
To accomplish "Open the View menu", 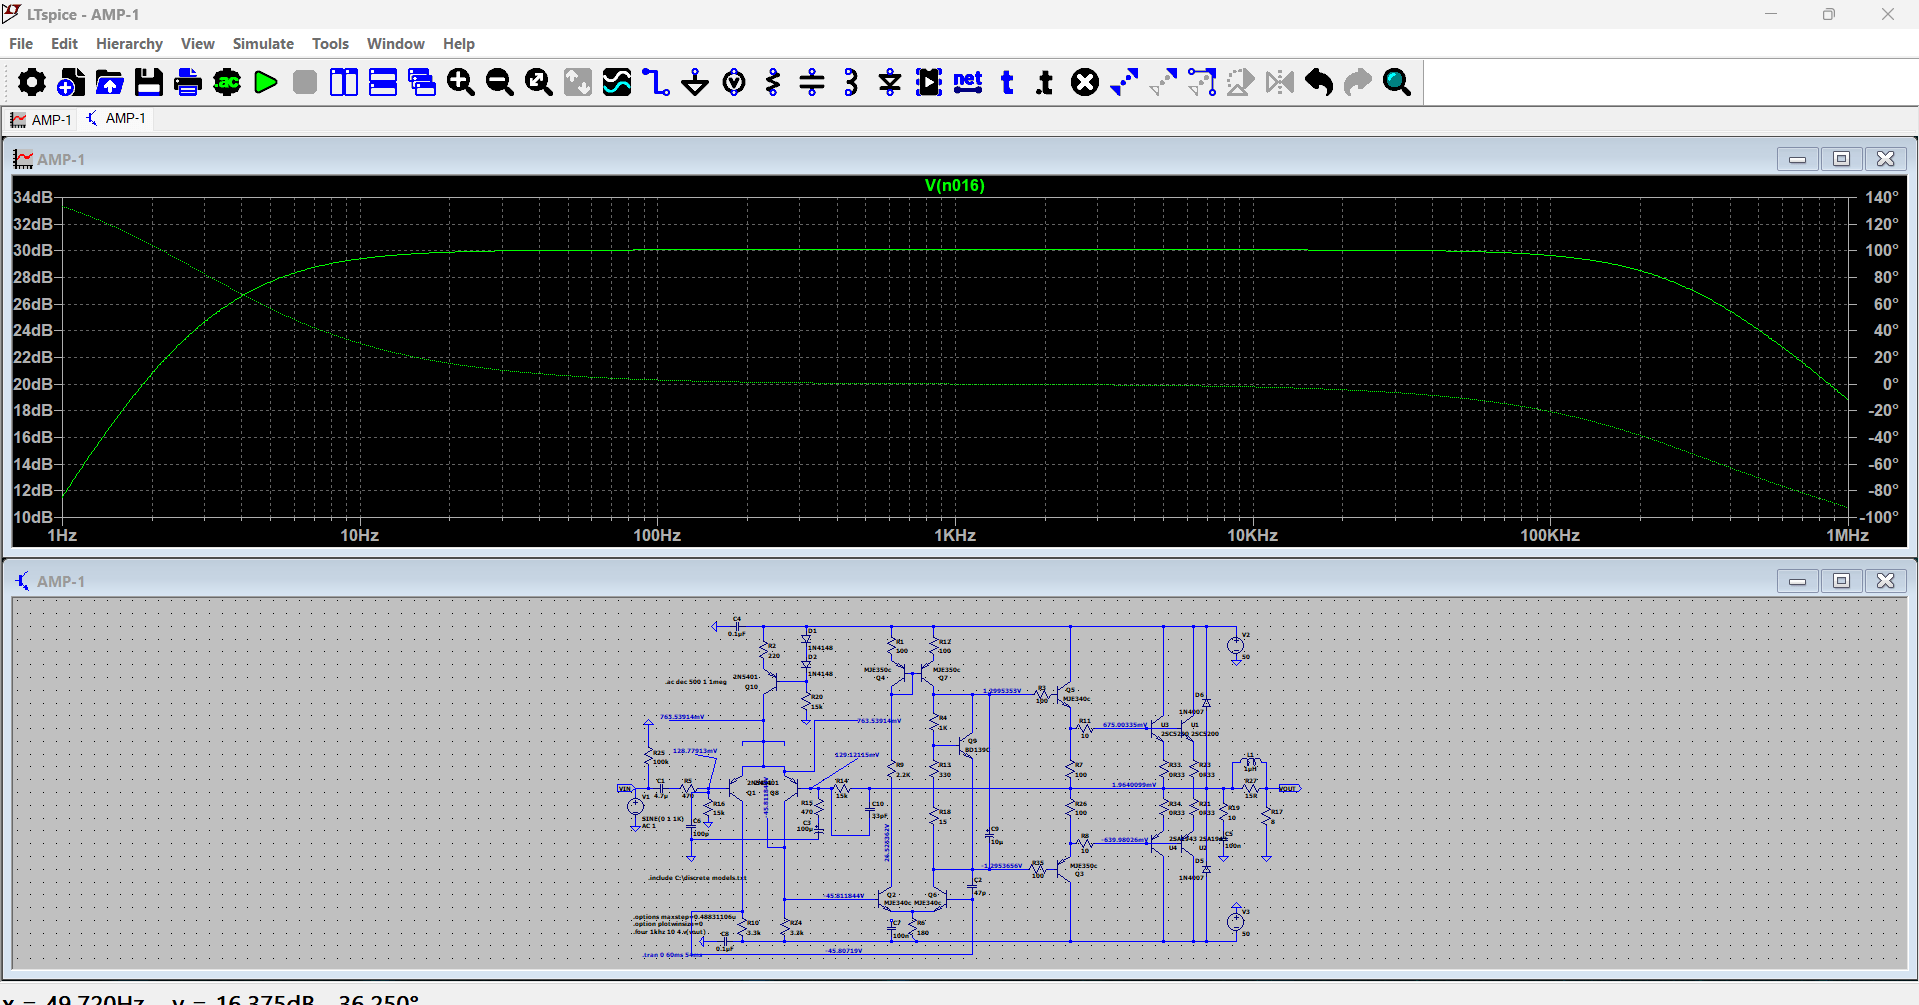I will point(197,44).
